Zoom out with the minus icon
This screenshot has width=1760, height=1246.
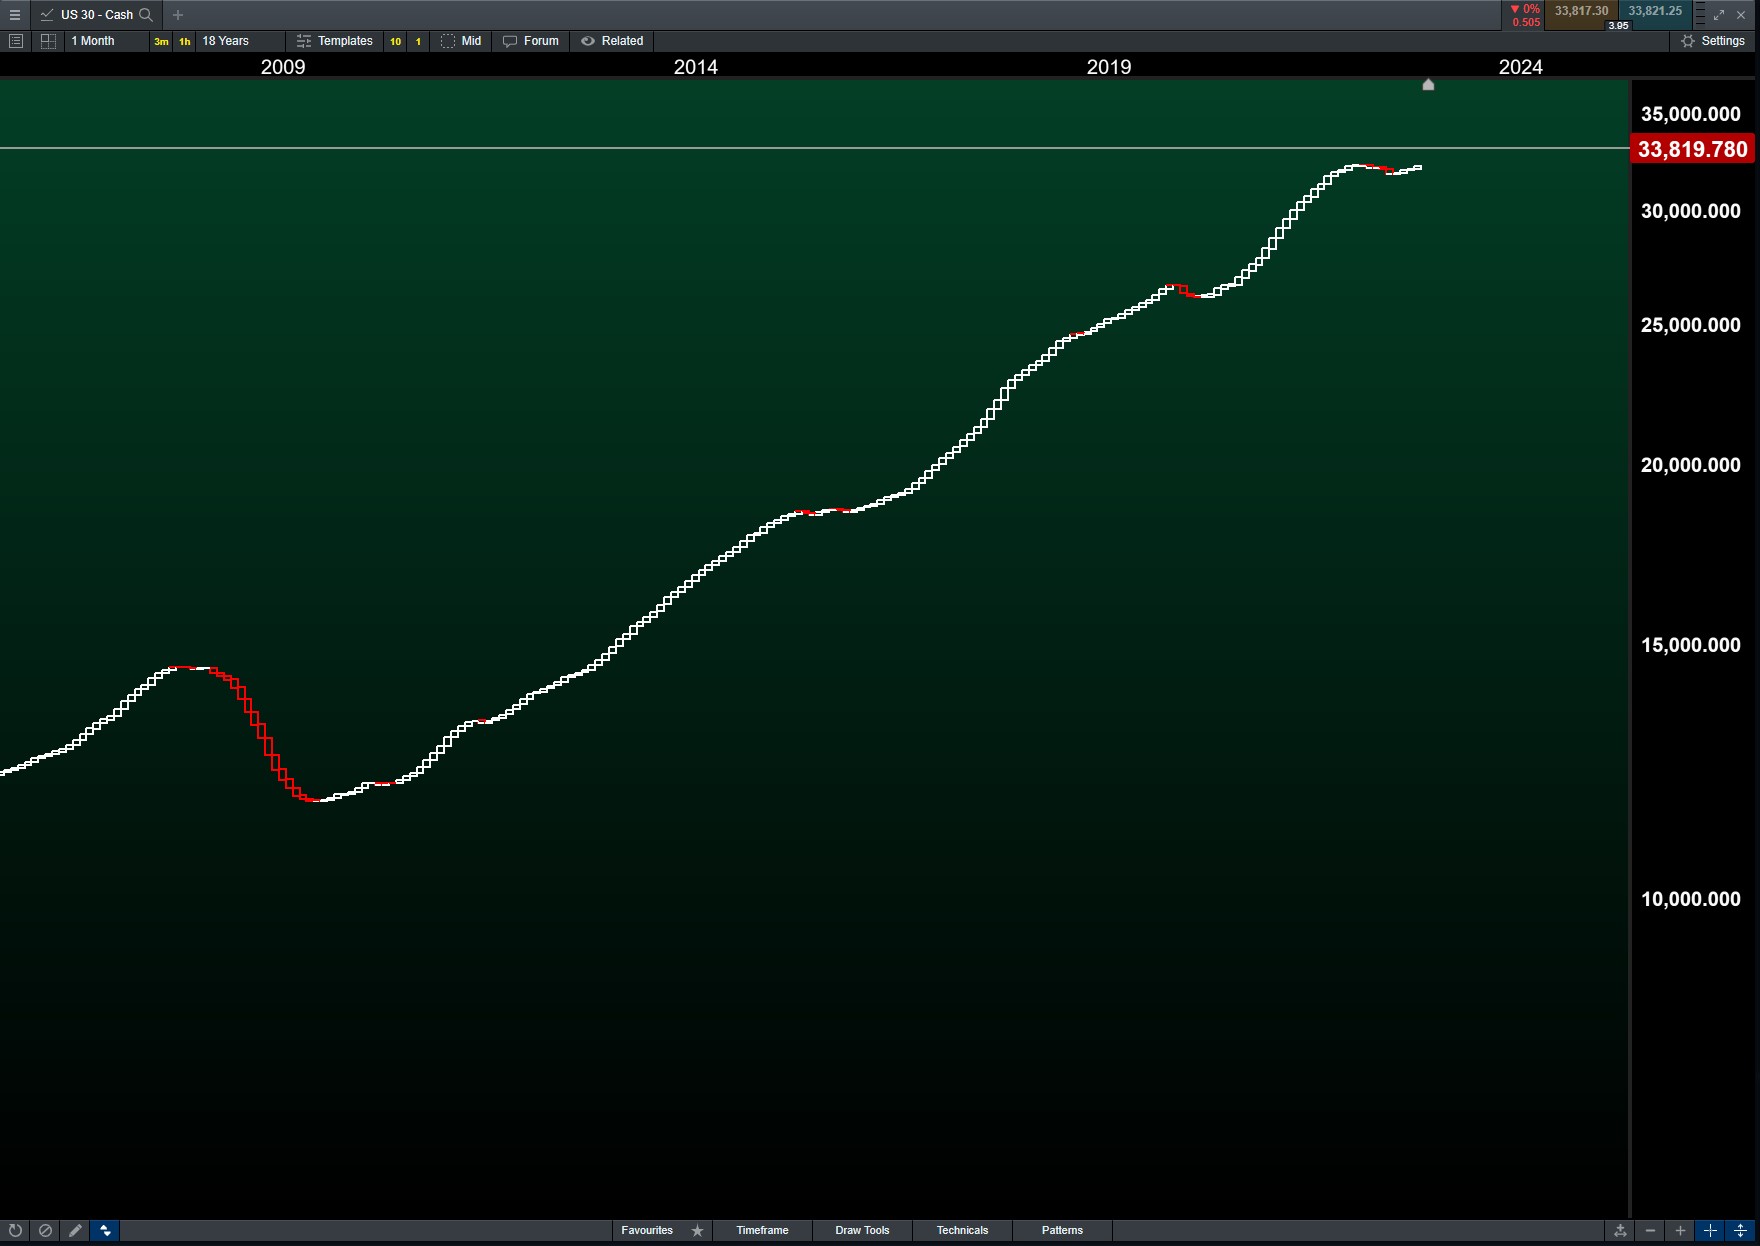tap(1651, 1231)
